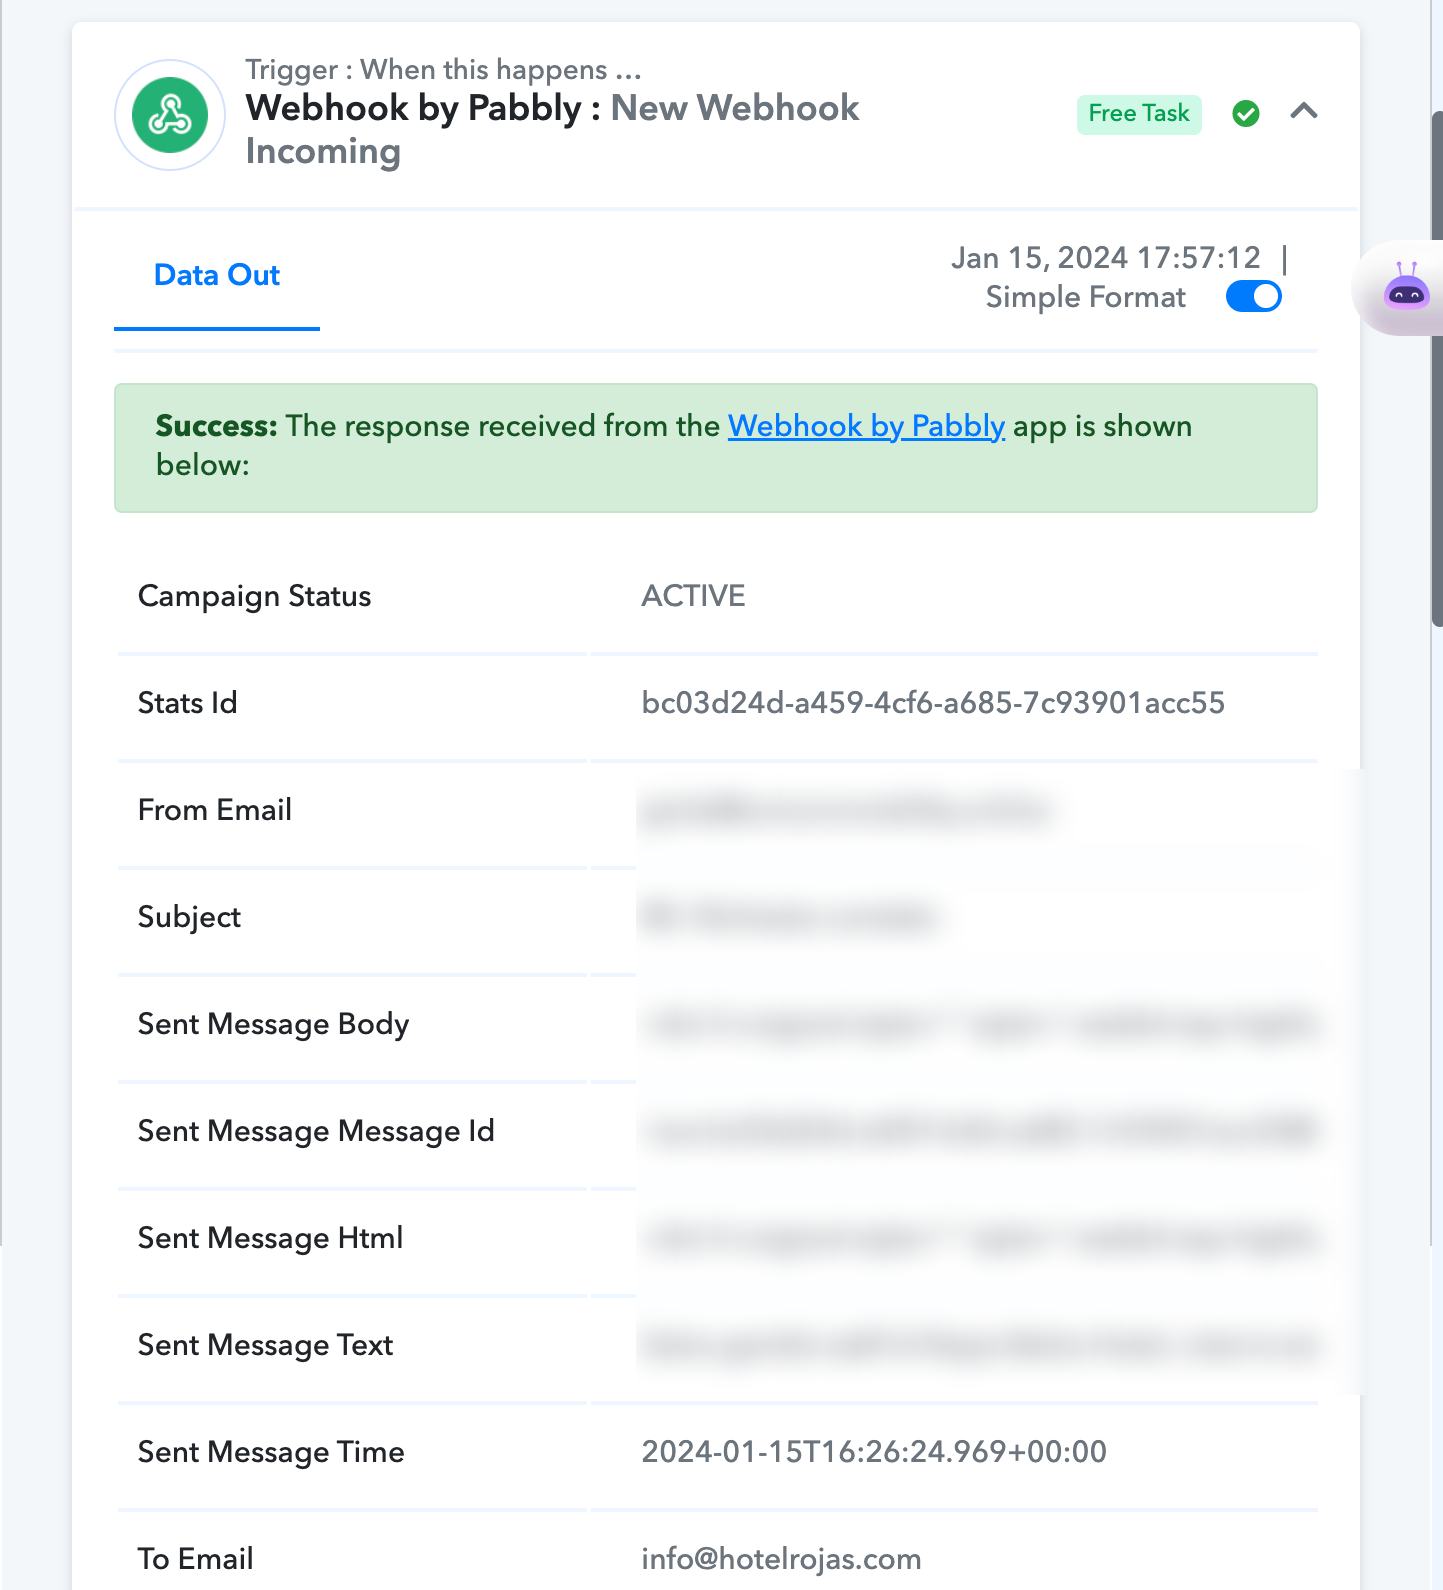Click the Sent Message Body row

(717, 1025)
